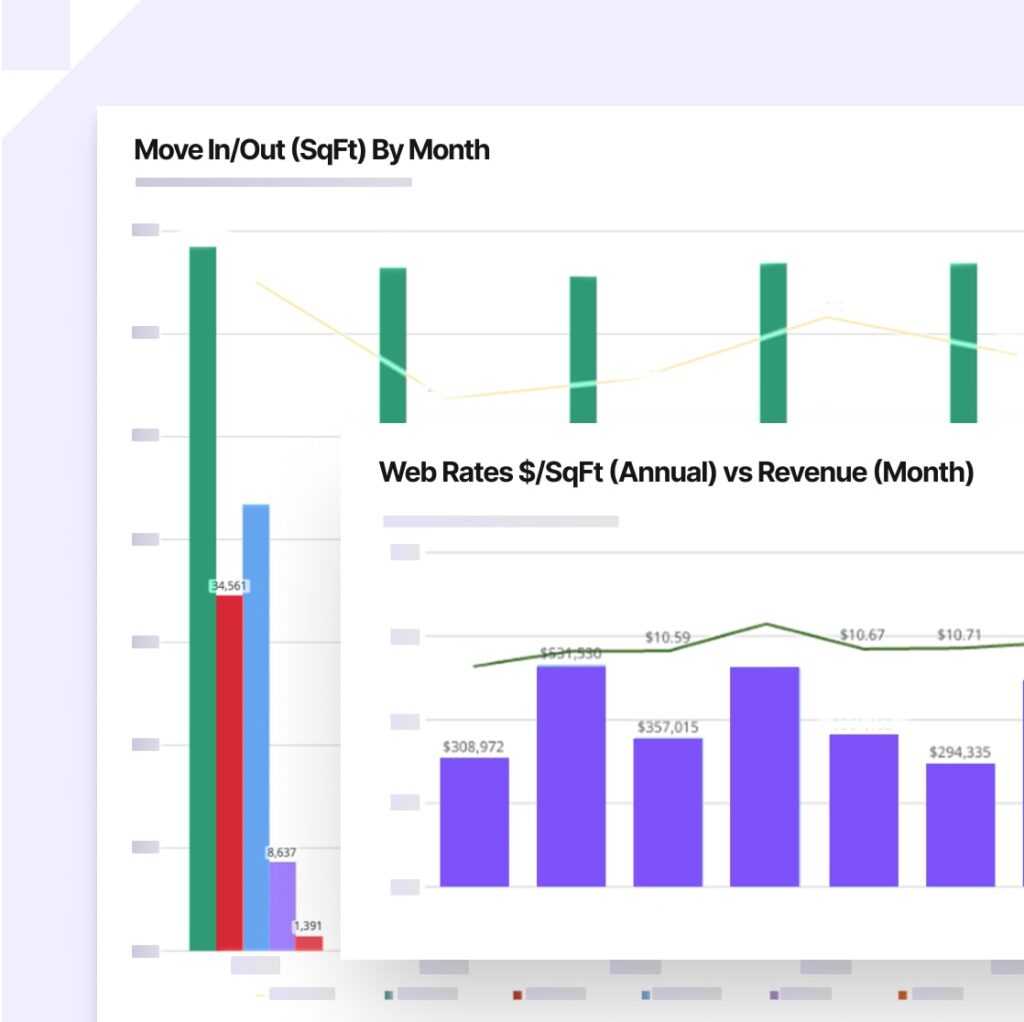
Task: Select the 34,561 data label
Action: pyautogui.click(x=229, y=586)
